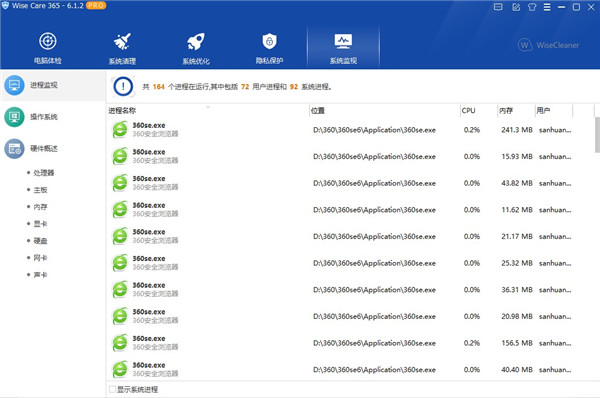The width and height of the screenshot is (600, 398).
Task: Click the 0.2% CPU value in 156.5 MB row
Action: pyautogui.click(x=471, y=343)
